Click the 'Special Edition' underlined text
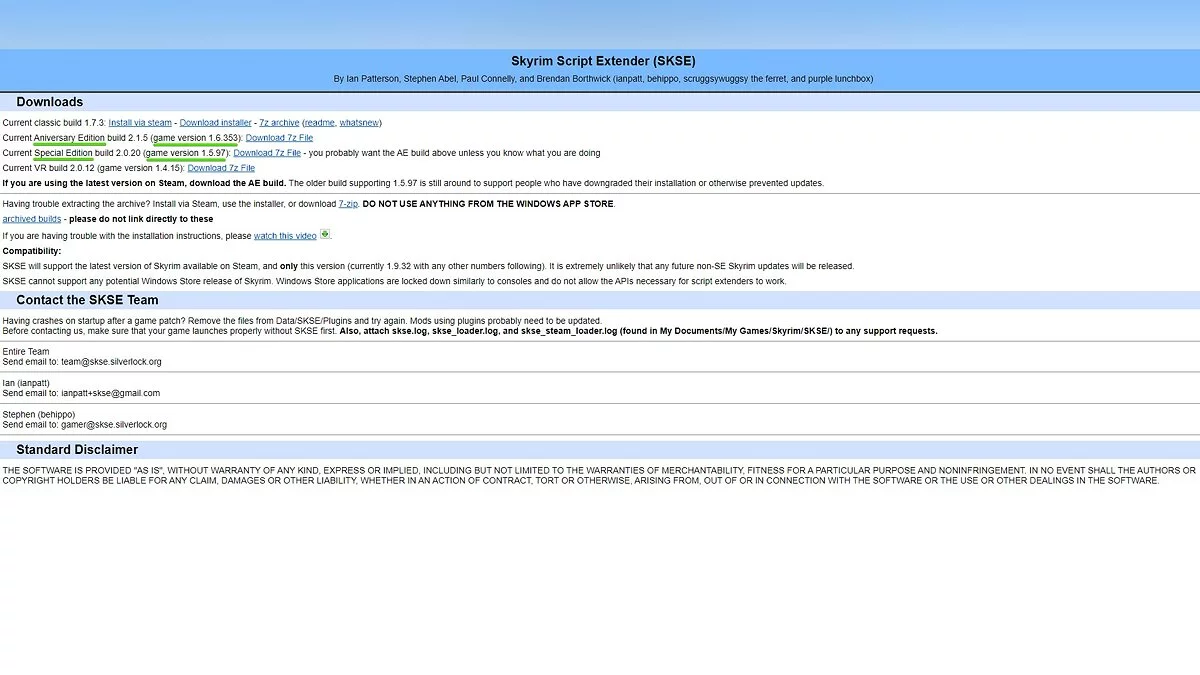1200x675 pixels. point(64,153)
